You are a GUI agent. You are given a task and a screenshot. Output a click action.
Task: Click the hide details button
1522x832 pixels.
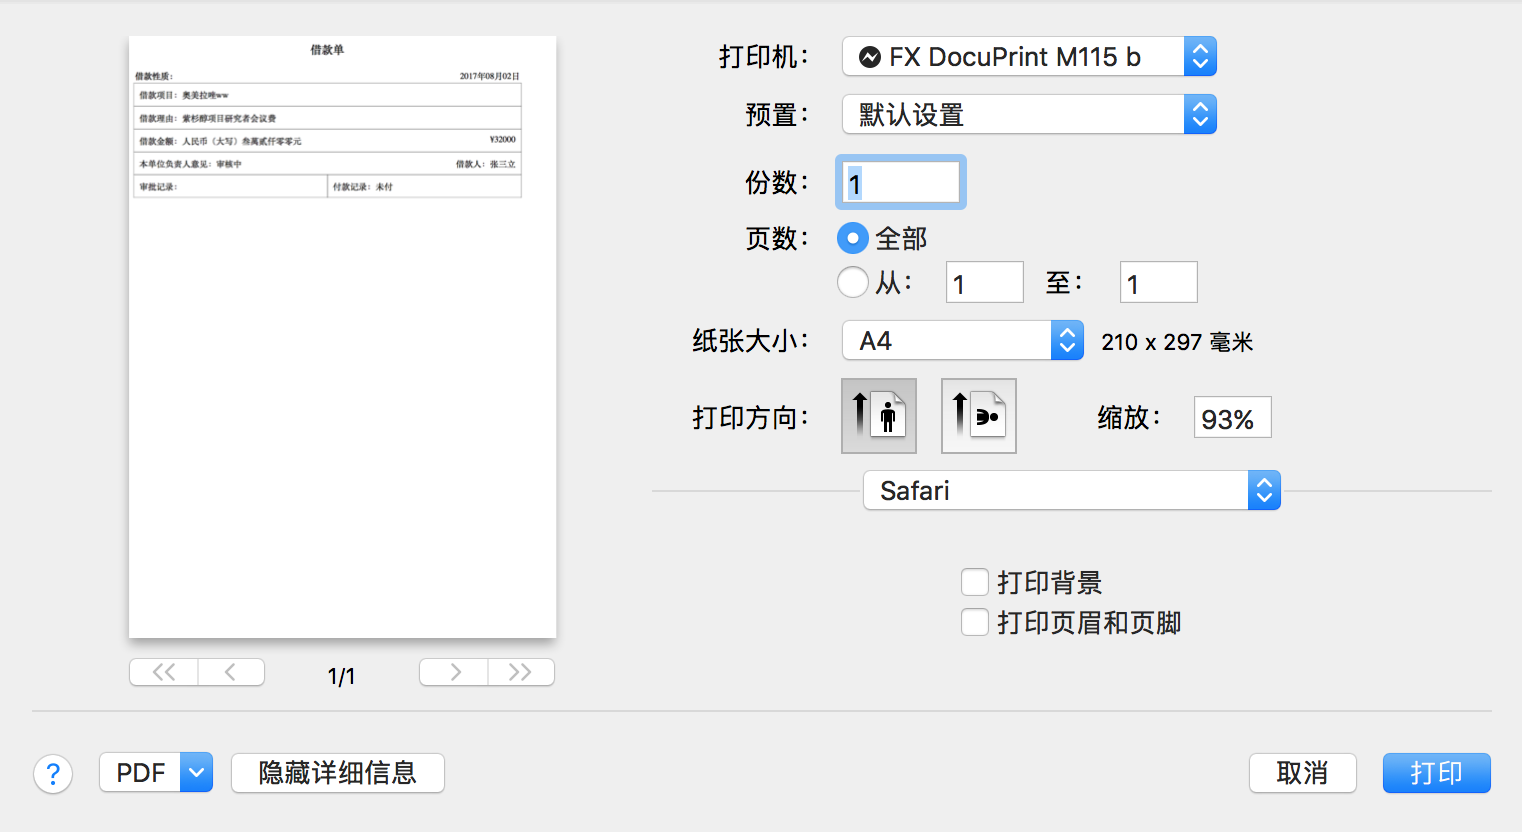(x=338, y=772)
